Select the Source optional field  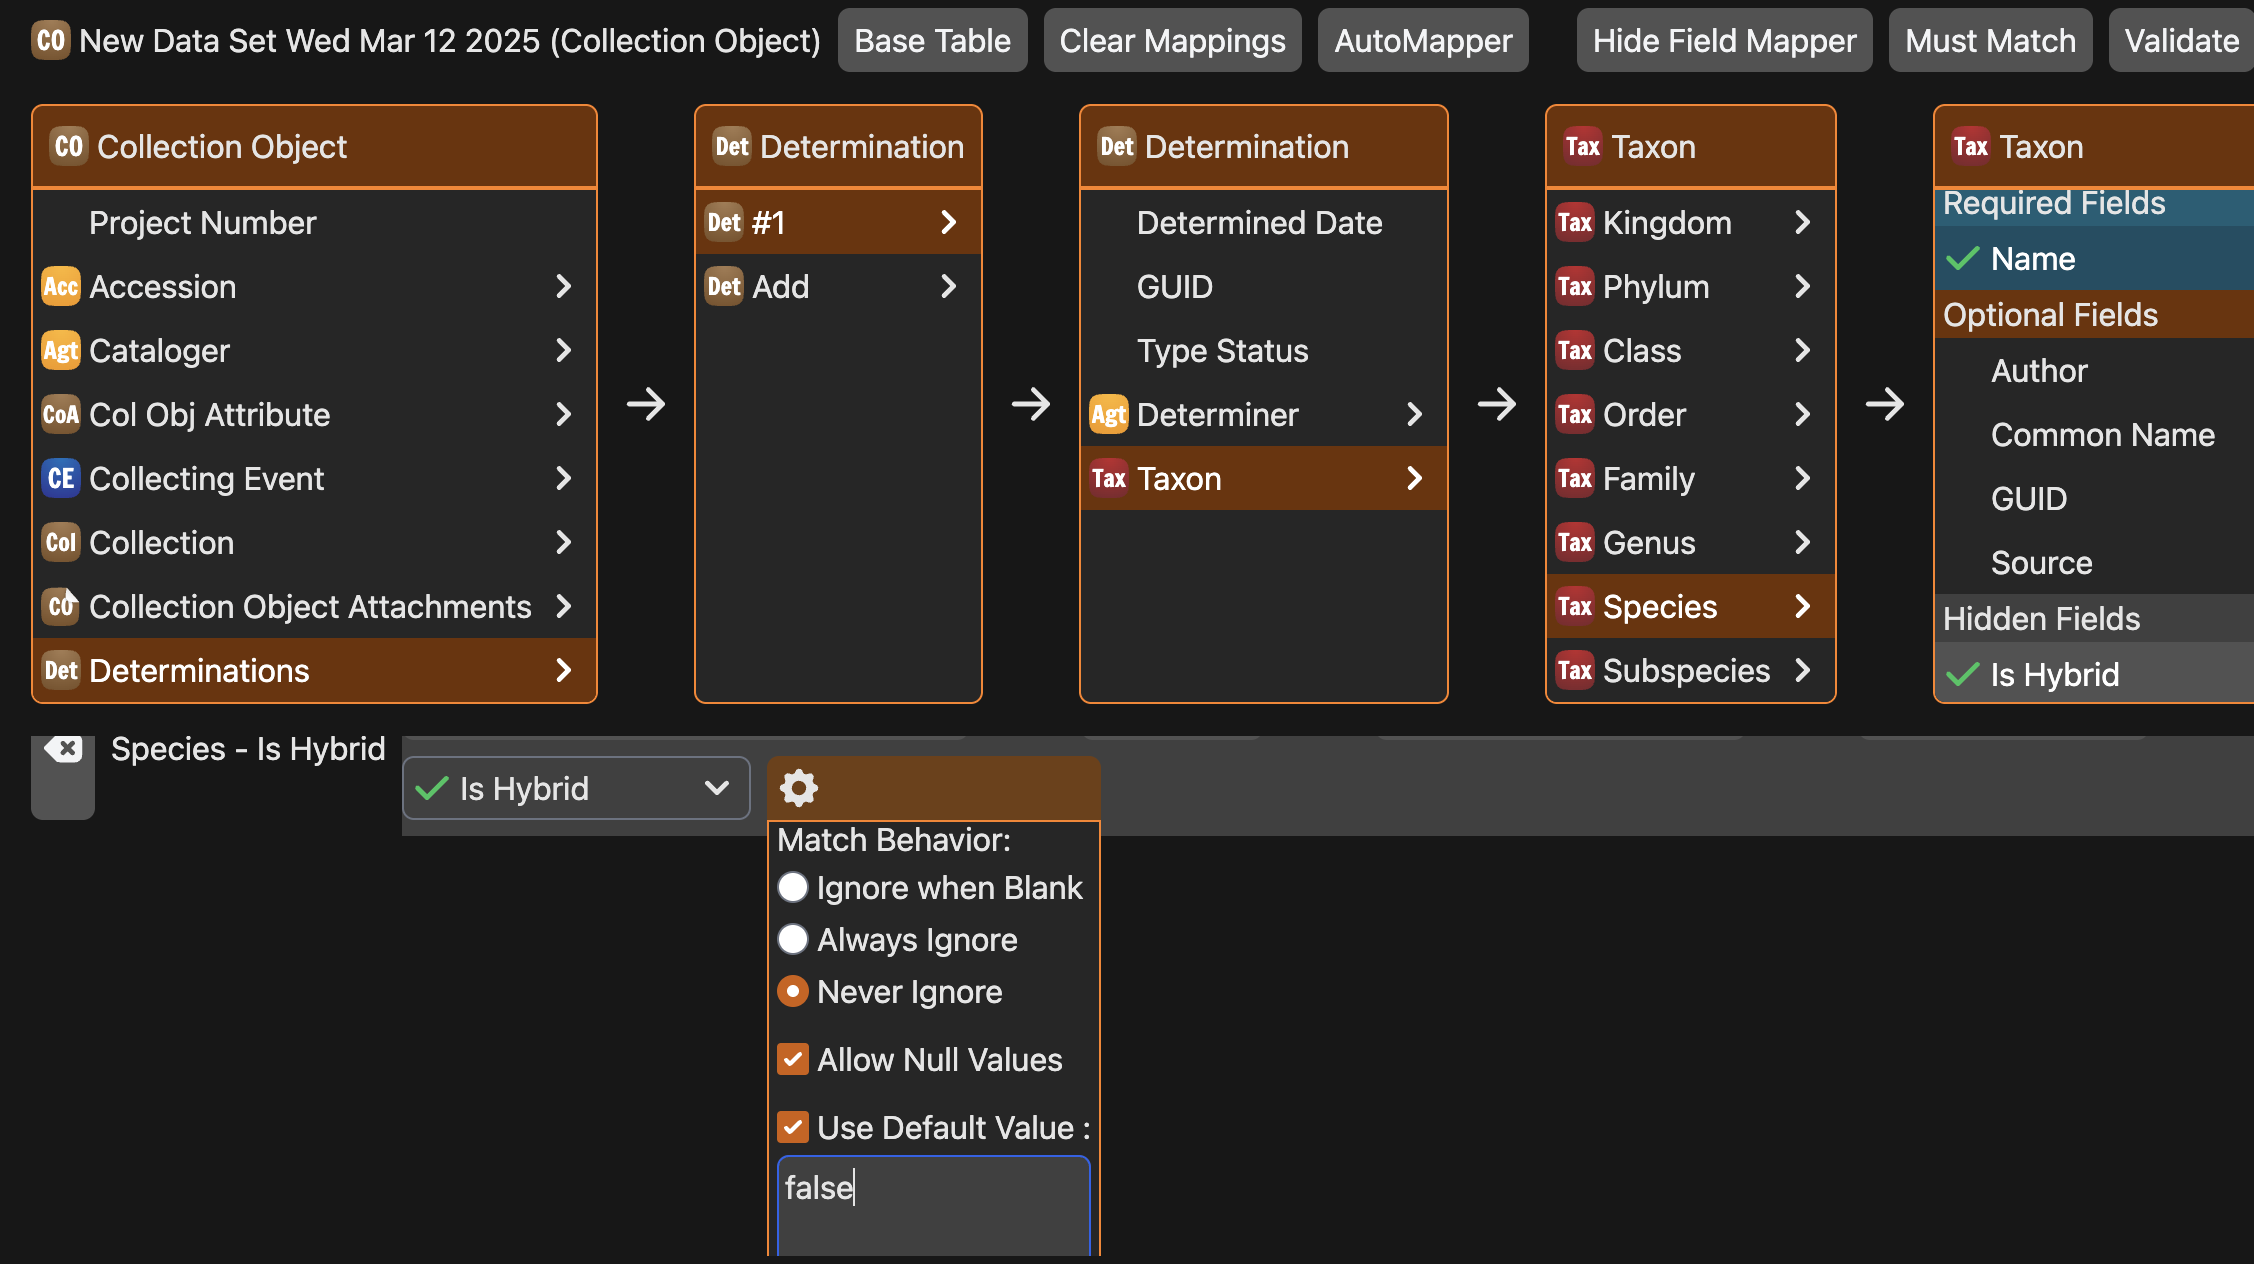[2094, 562]
